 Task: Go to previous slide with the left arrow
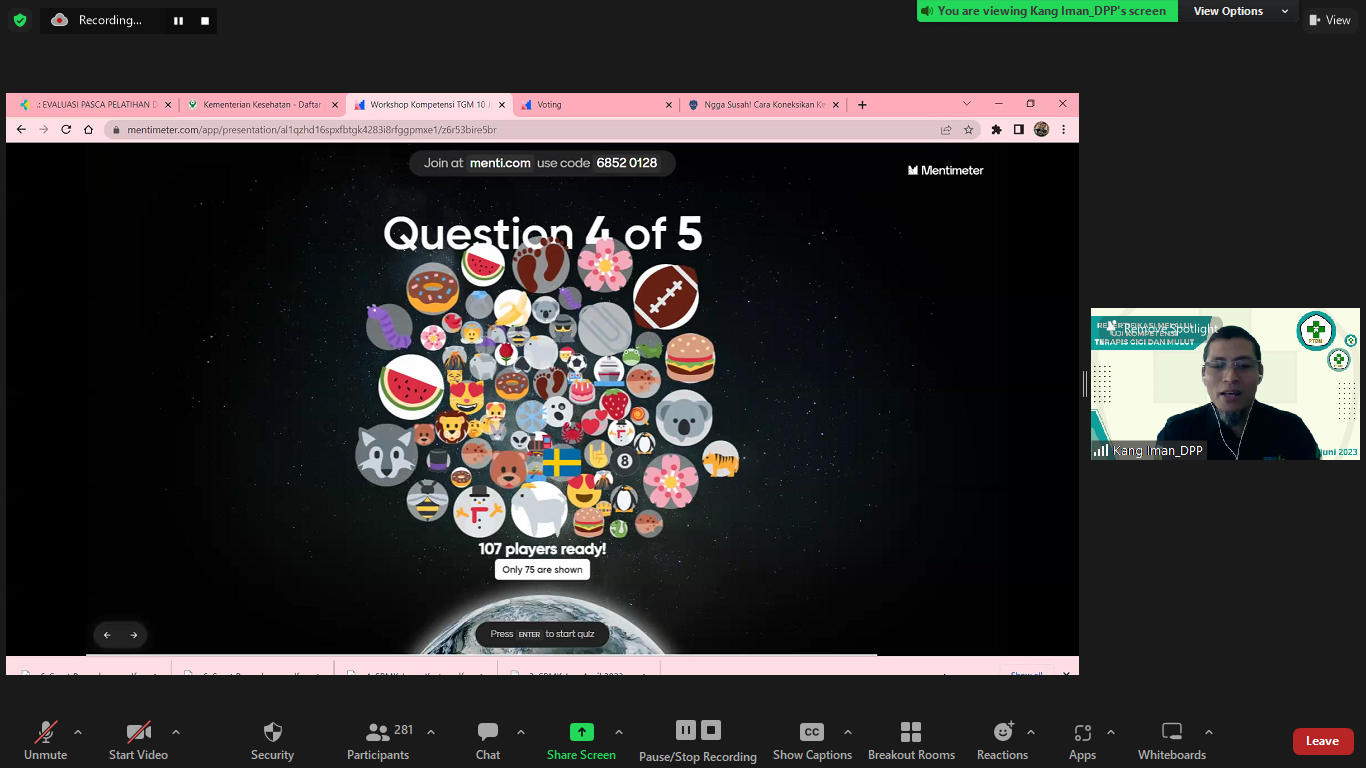pyautogui.click(x=107, y=635)
